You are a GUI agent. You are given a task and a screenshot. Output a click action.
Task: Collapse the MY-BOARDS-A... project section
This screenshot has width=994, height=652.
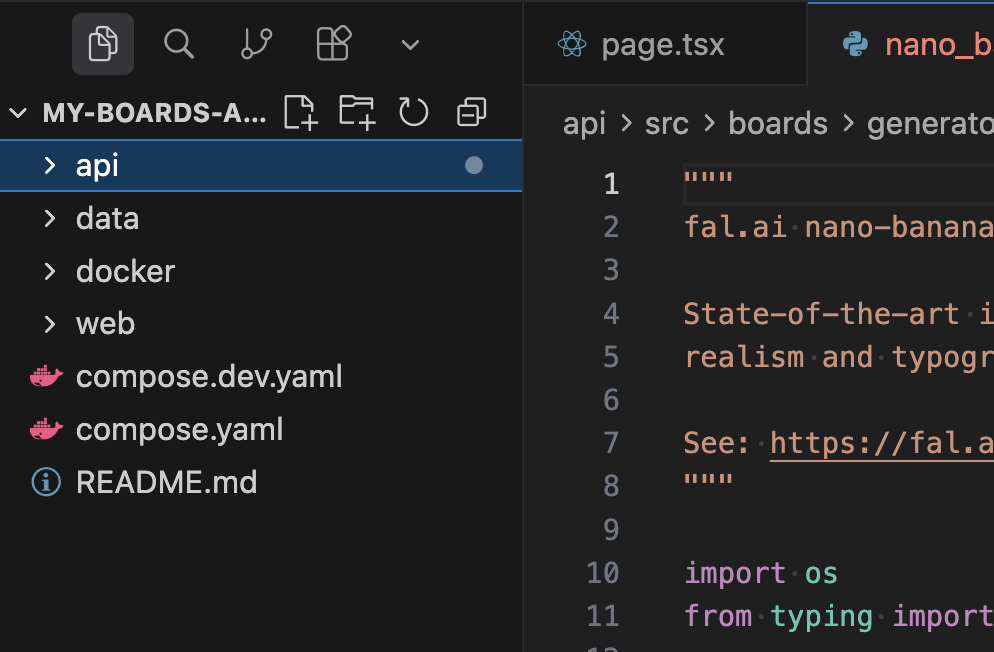tap(18, 113)
